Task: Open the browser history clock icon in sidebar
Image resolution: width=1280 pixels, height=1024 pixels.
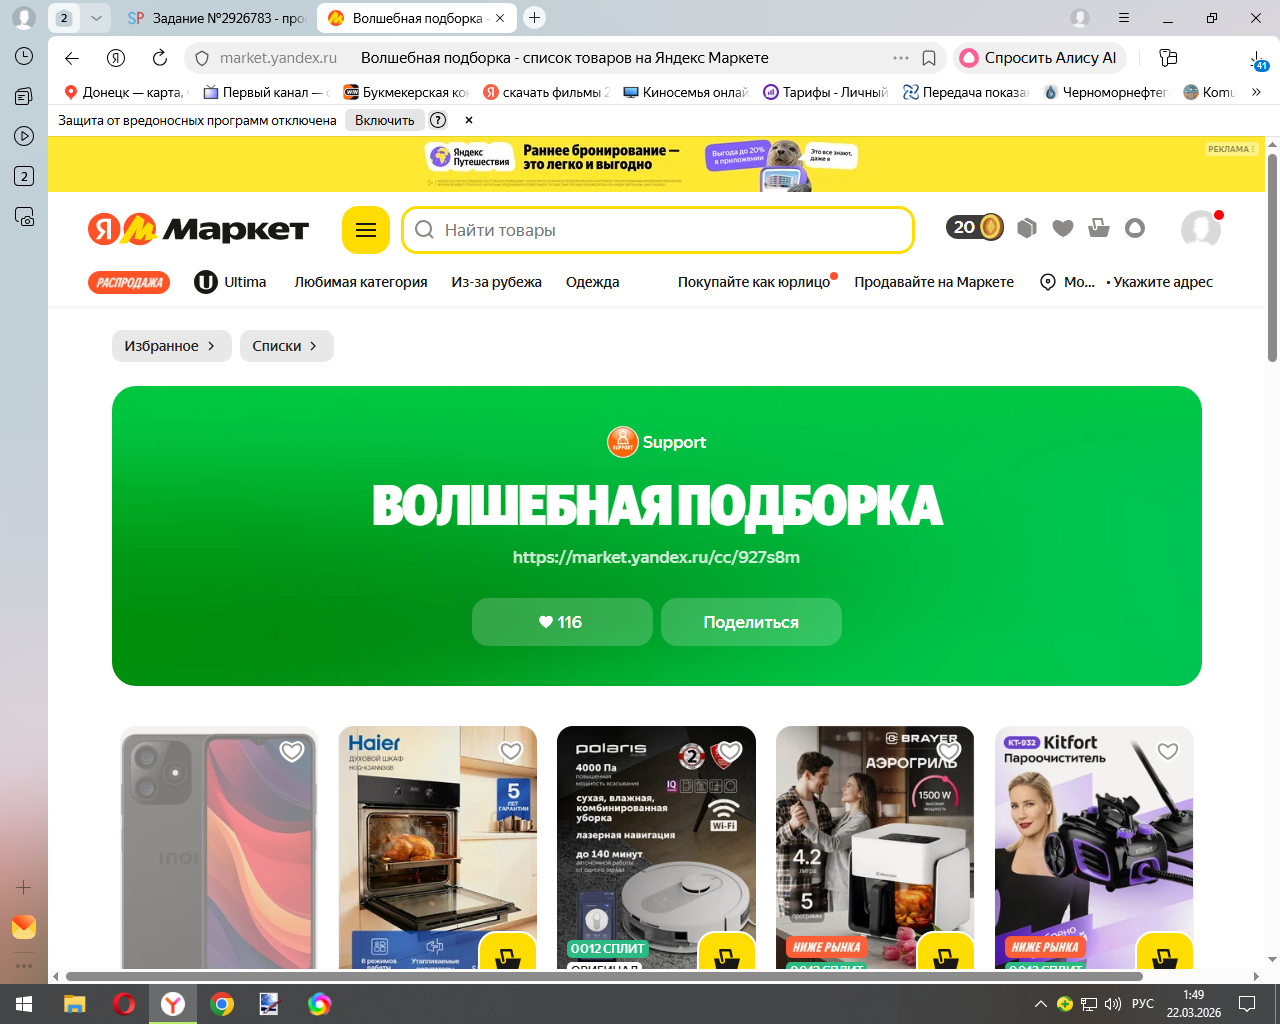Action: [24, 56]
